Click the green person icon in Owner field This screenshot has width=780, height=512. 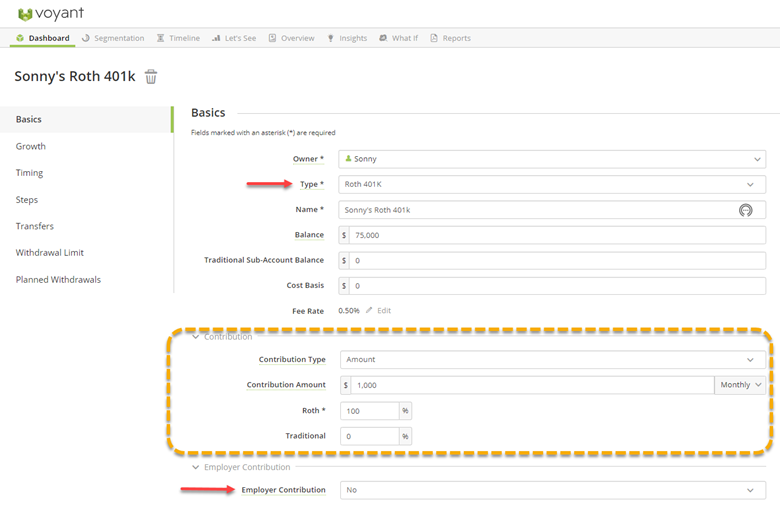tap(348, 158)
